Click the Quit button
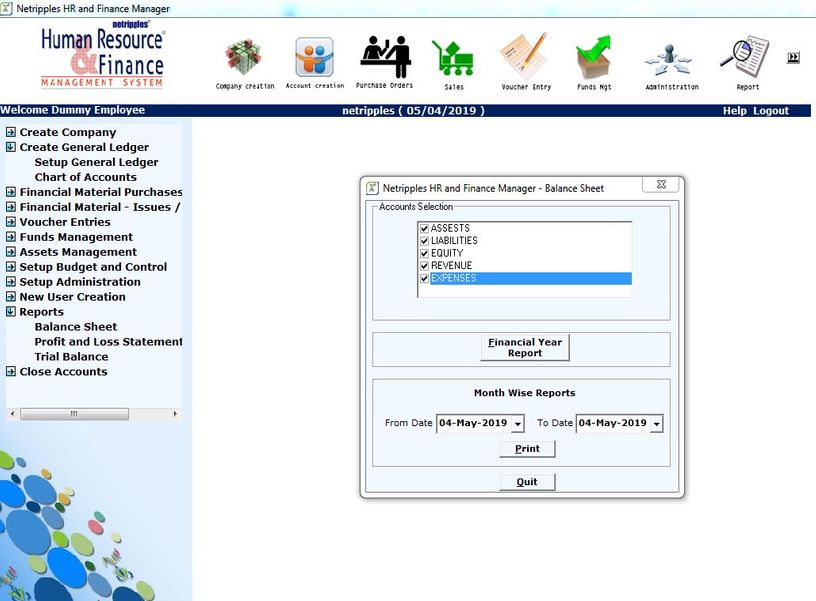 [x=527, y=482]
